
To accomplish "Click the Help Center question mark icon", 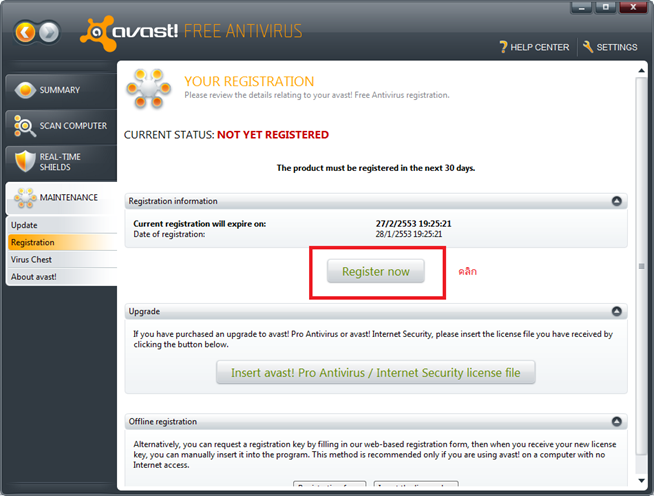I will point(504,47).
